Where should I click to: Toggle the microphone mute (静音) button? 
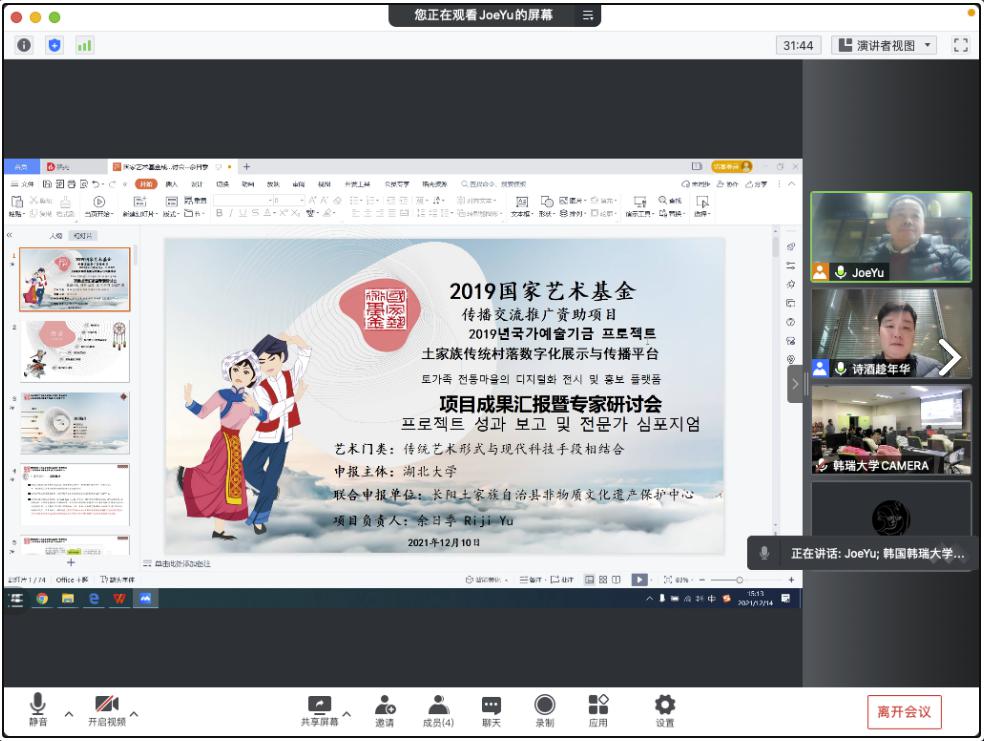click(x=38, y=710)
